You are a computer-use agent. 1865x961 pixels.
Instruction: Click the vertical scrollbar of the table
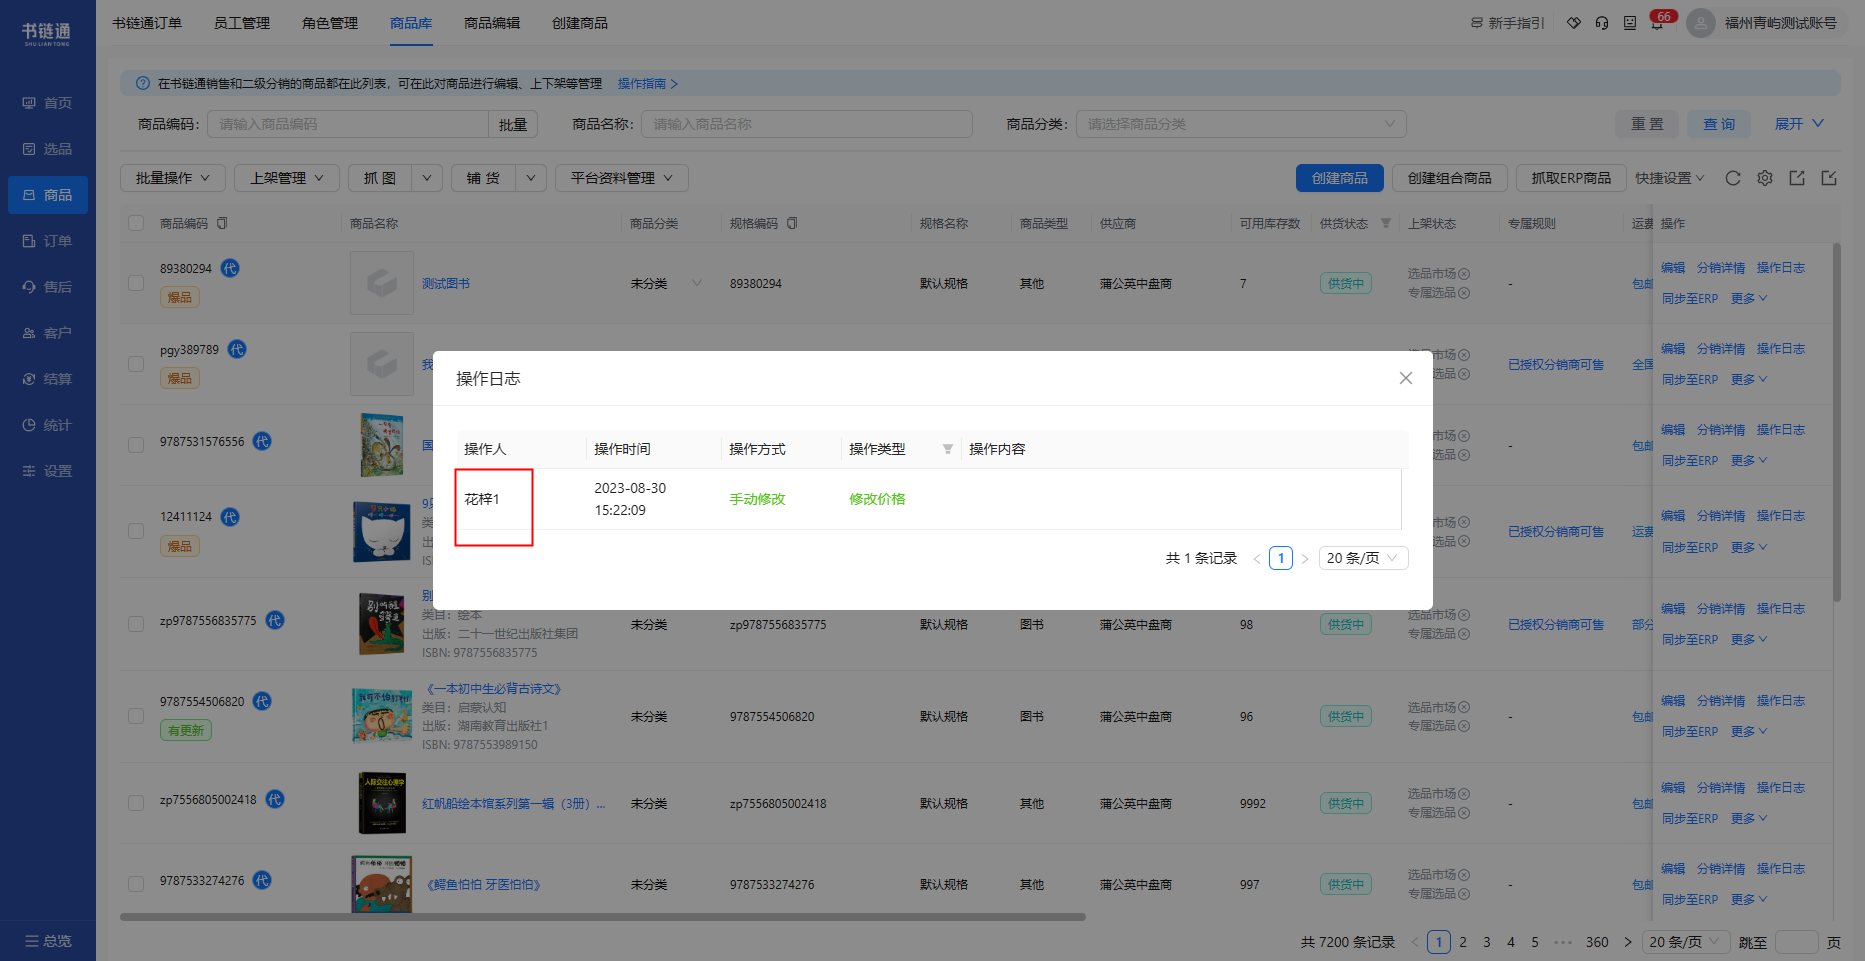point(1837,420)
